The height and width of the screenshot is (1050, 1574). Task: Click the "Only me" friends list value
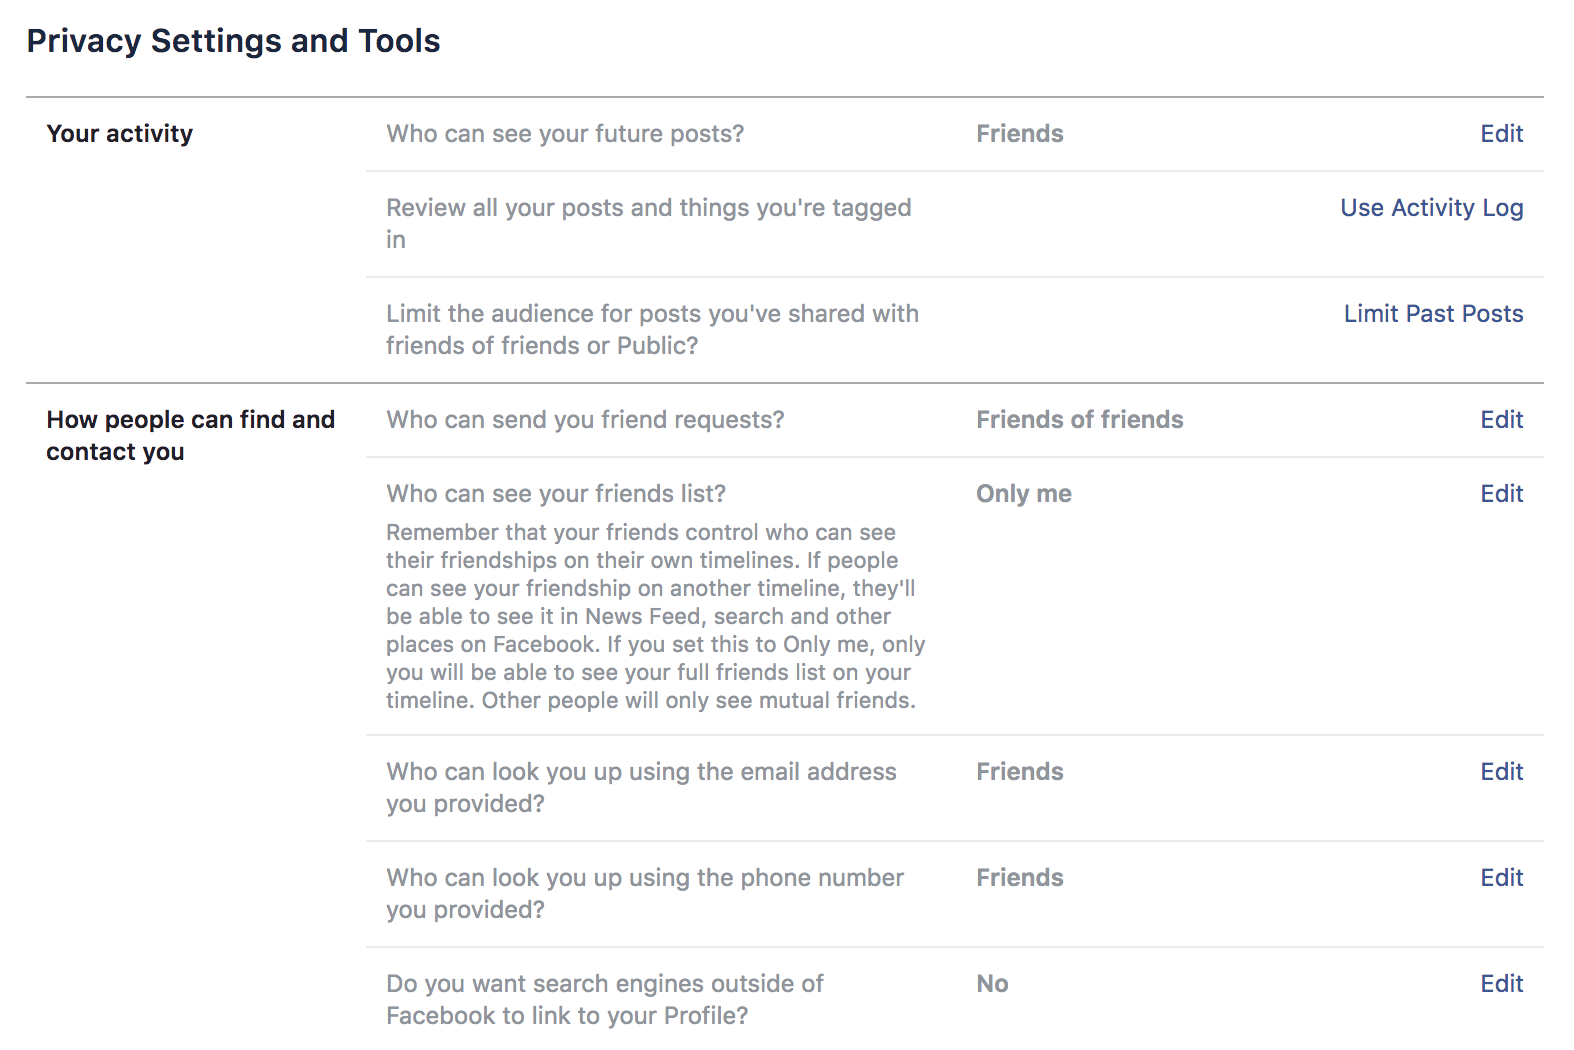click(x=1023, y=494)
